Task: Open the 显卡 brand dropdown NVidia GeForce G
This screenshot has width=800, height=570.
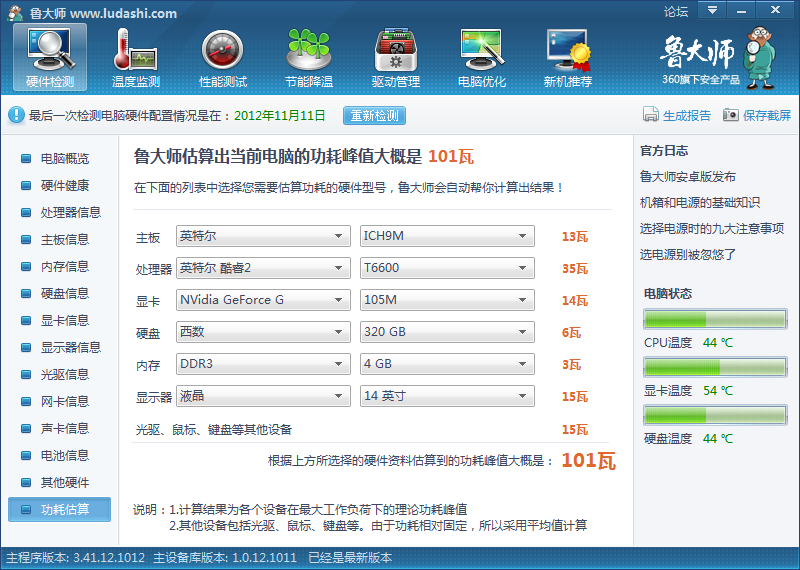Action: pyautogui.click(x=263, y=300)
